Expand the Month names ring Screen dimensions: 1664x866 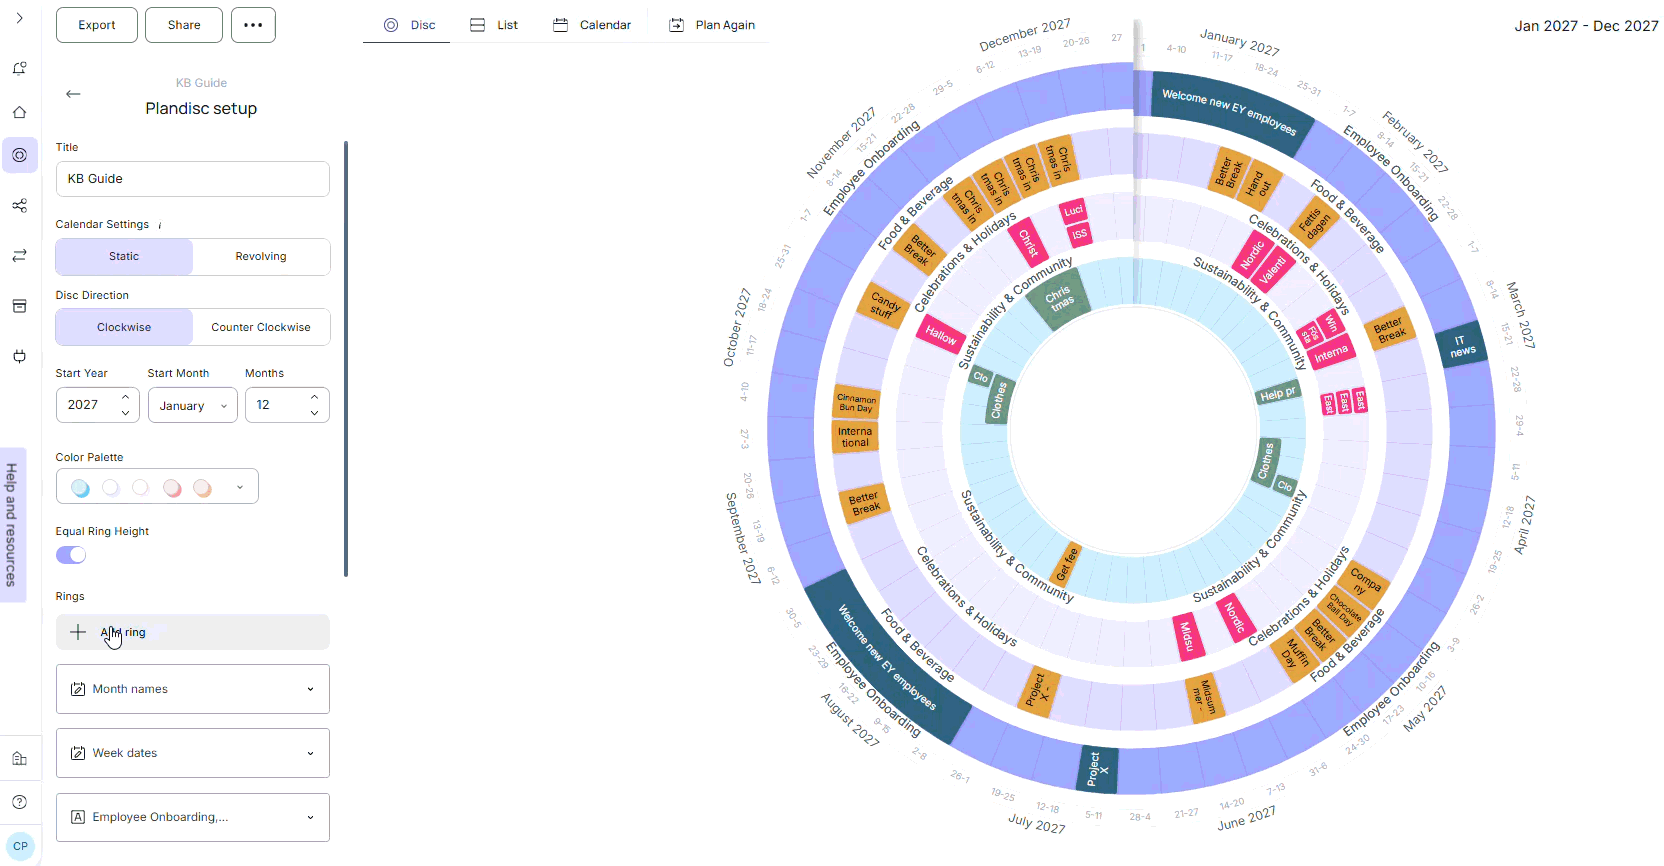(x=193, y=689)
